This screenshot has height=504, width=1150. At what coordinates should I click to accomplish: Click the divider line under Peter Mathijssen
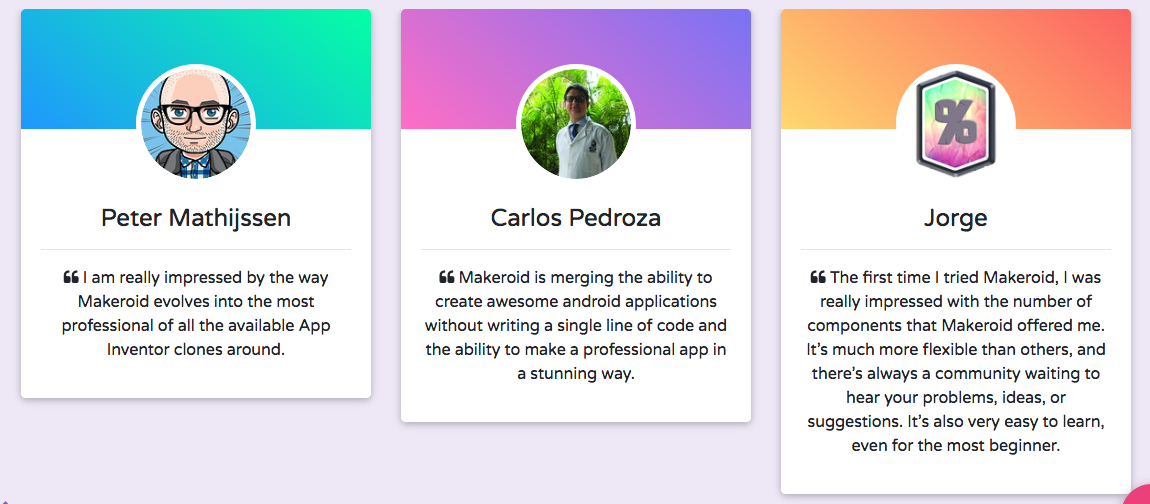pos(196,248)
